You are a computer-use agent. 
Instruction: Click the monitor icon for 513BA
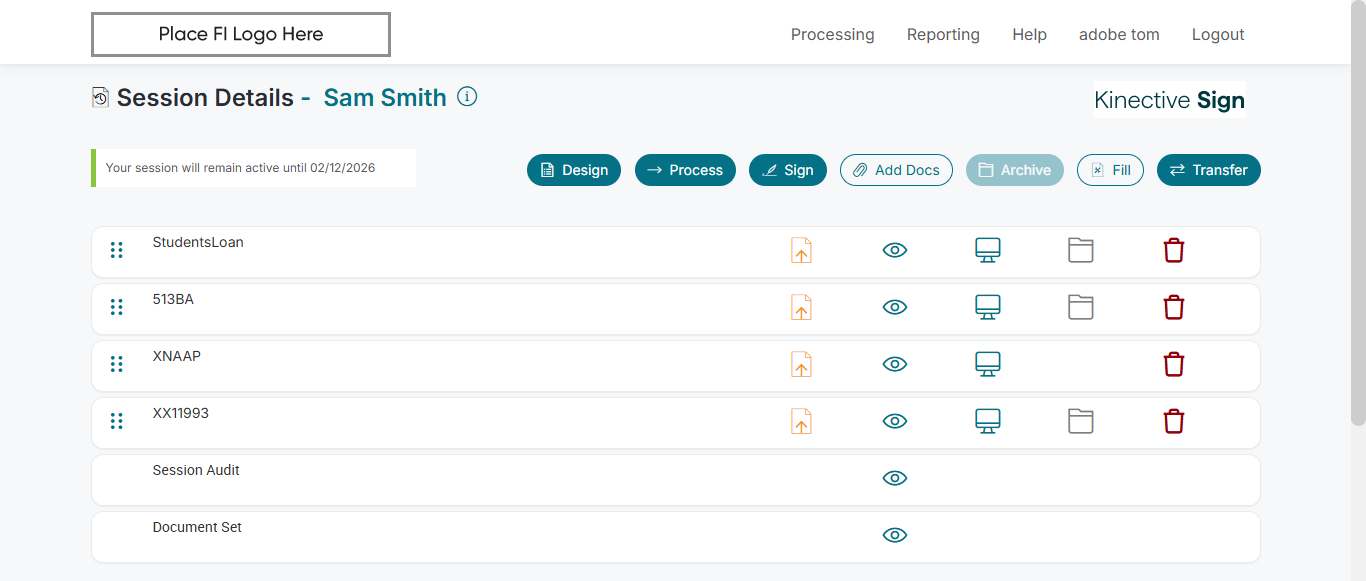[x=988, y=307]
